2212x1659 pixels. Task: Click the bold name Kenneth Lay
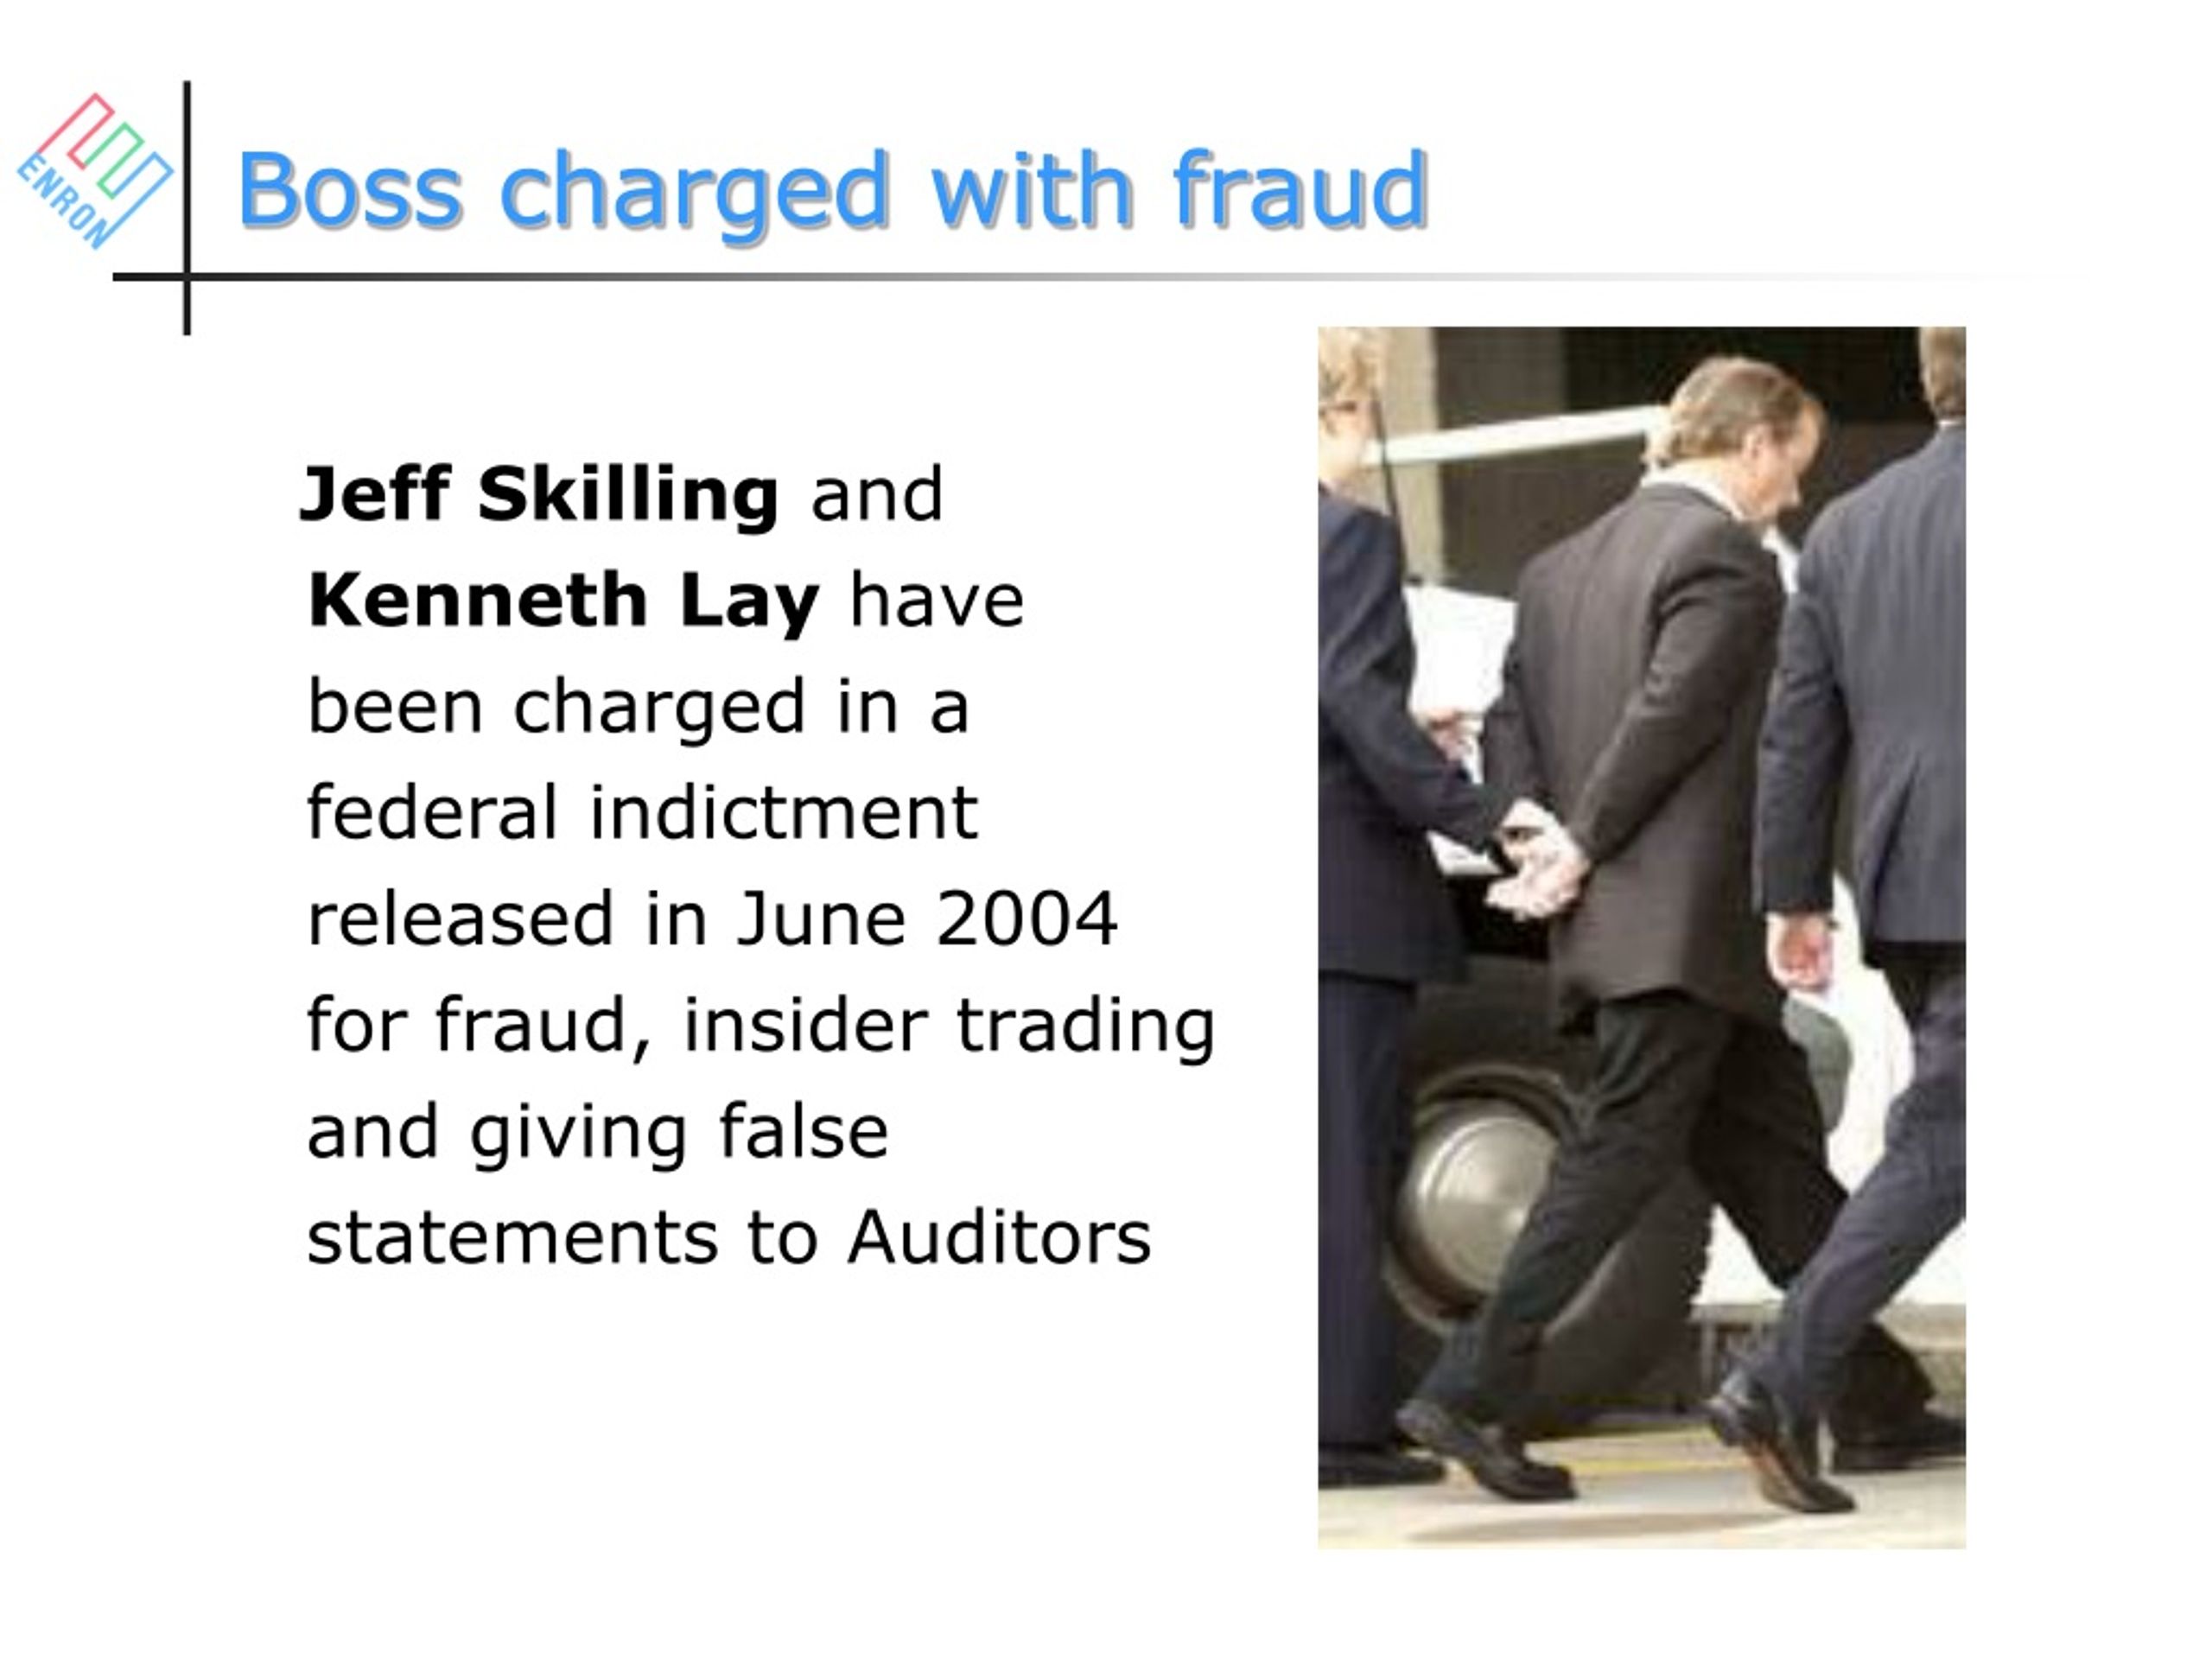(x=564, y=603)
